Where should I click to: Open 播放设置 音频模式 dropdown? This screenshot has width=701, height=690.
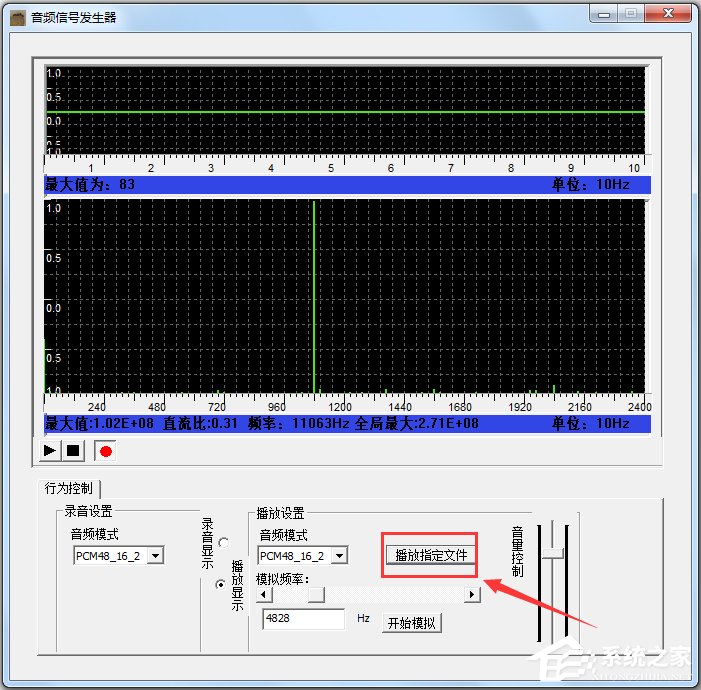339,556
